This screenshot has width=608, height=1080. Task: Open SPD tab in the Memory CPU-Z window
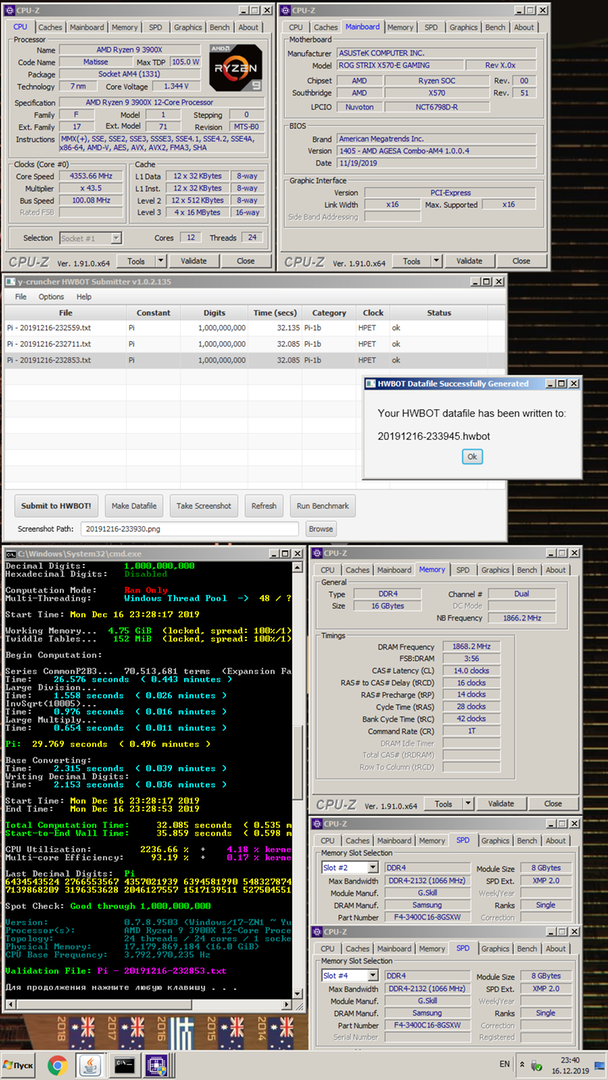[x=463, y=570]
